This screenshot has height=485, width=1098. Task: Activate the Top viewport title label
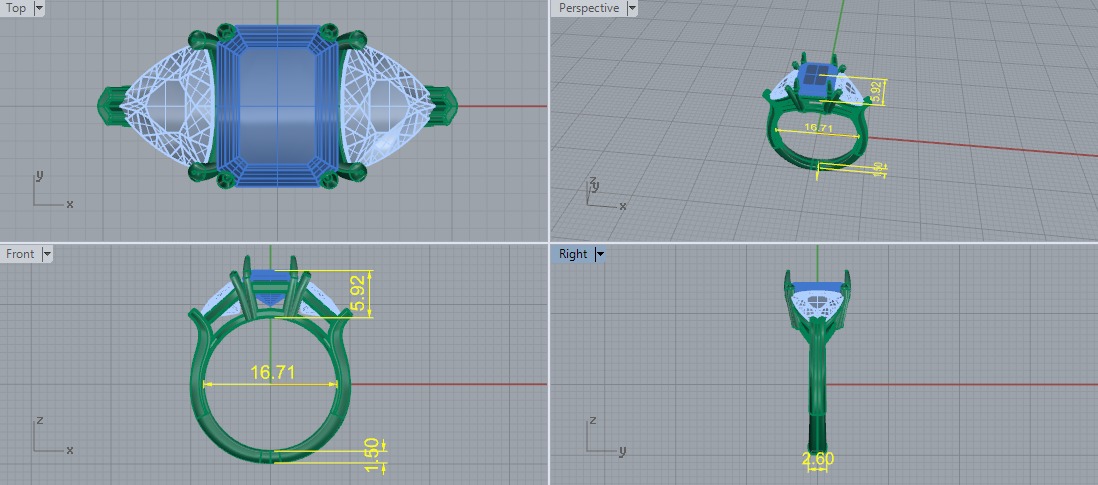click(16, 8)
